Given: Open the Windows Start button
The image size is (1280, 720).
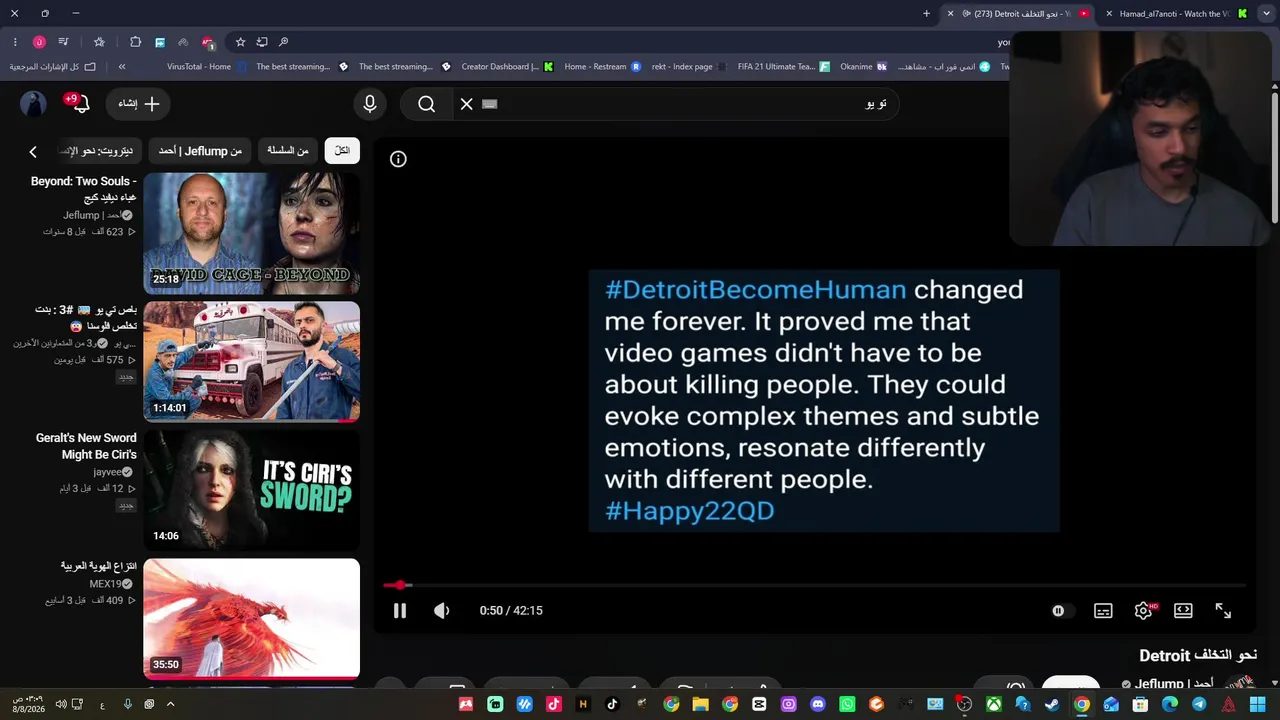Looking at the screenshot, I should (1257, 704).
